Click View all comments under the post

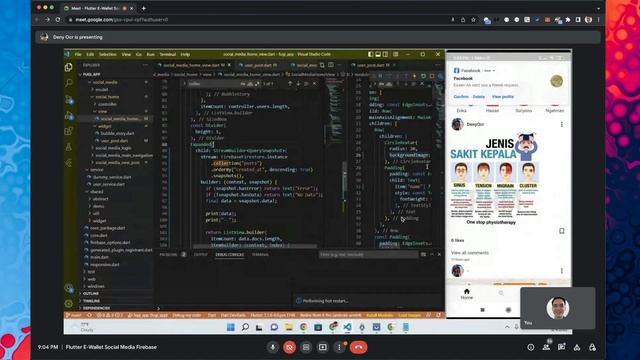(469, 253)
